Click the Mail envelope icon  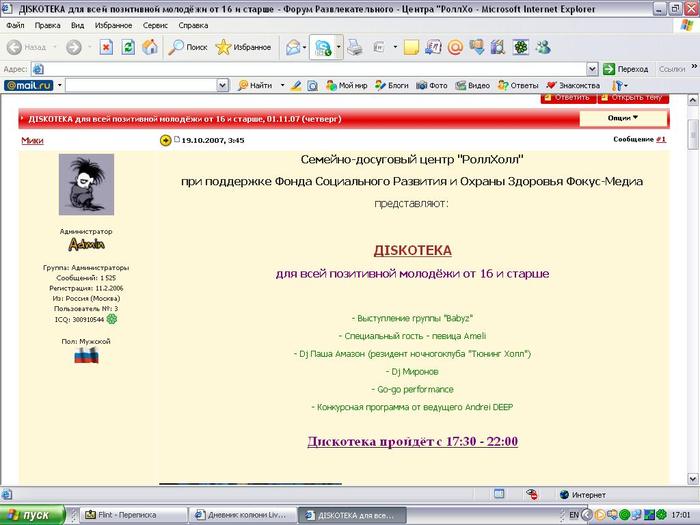(293, 47)
